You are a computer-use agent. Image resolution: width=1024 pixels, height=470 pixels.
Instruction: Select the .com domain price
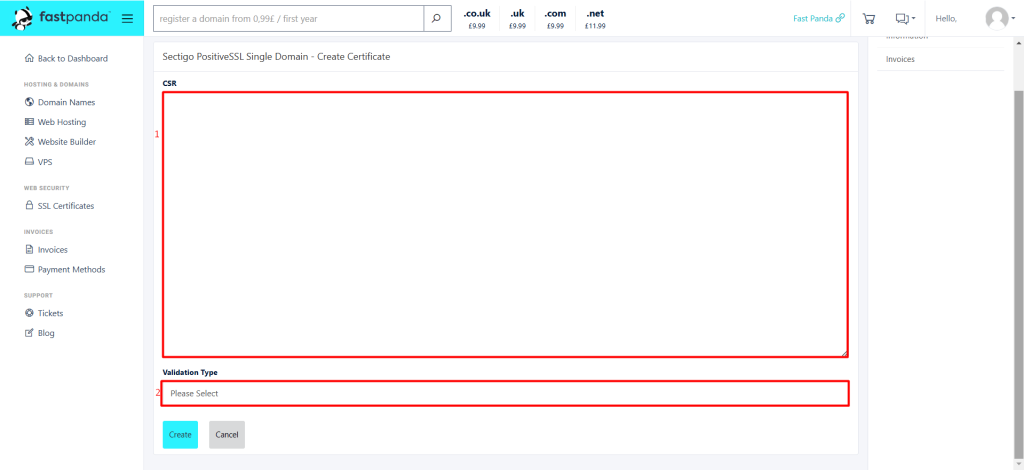point(555,20)
